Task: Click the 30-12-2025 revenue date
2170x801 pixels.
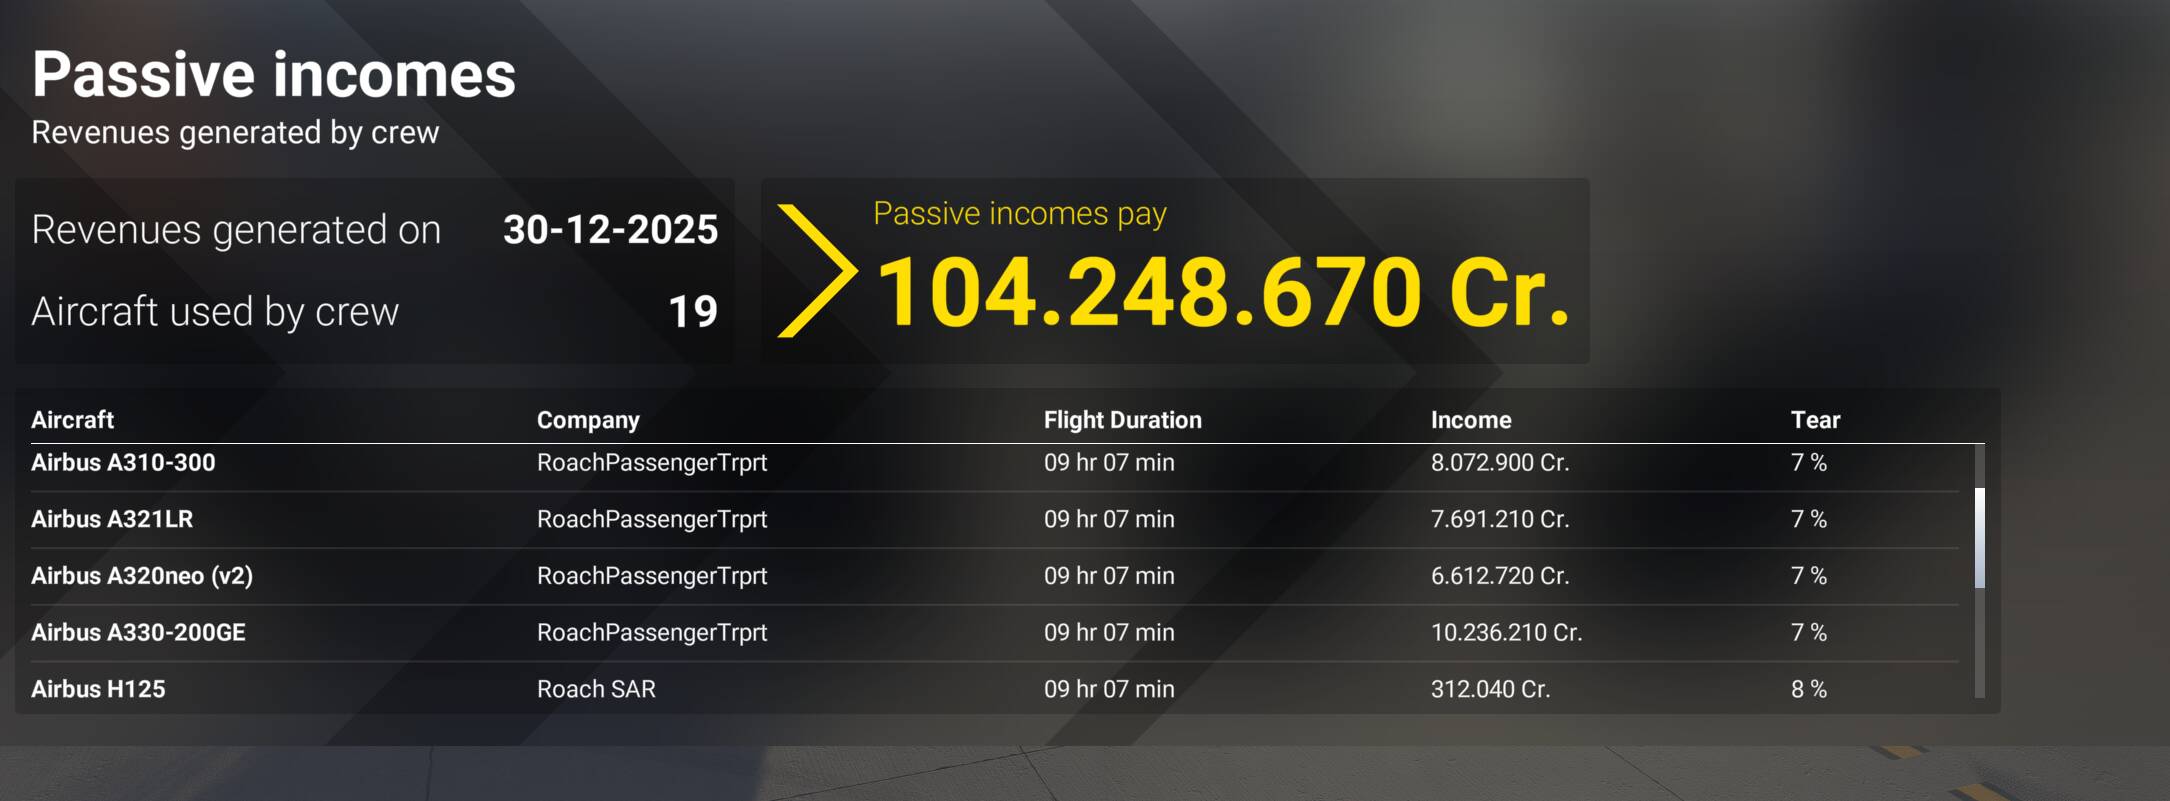Action: coord(610,230)
